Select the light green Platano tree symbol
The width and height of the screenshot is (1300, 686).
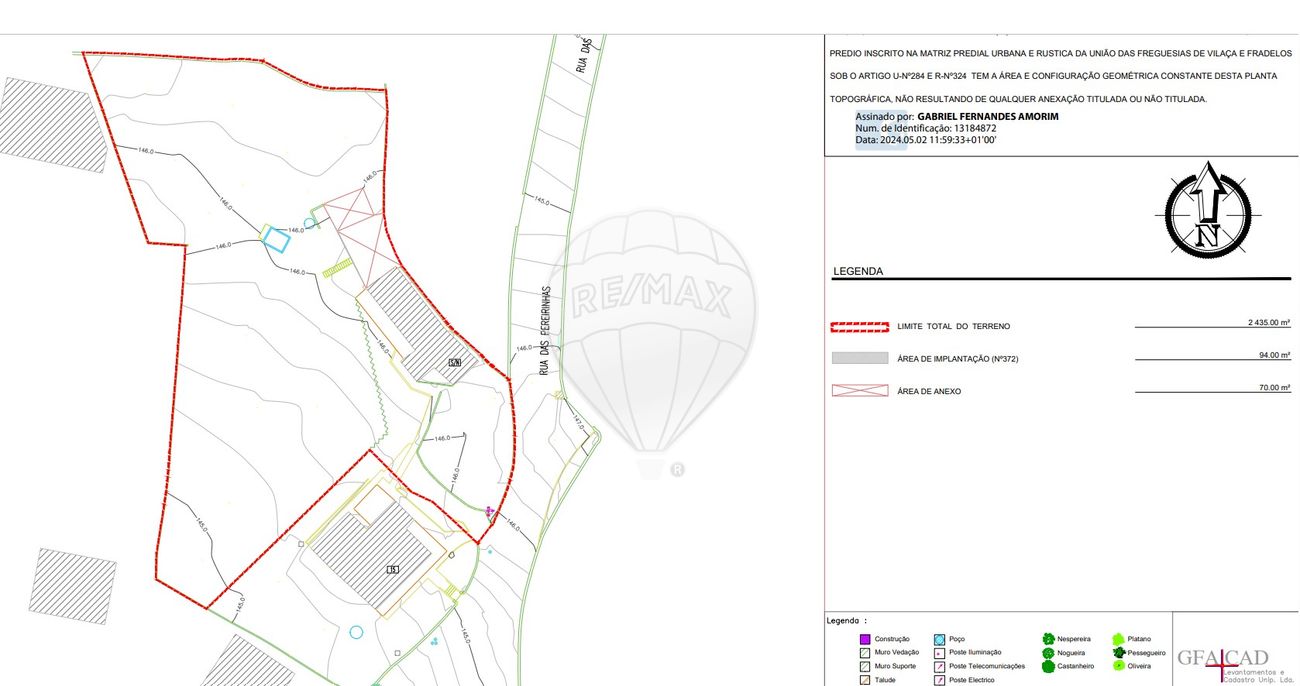point(1118,639)
